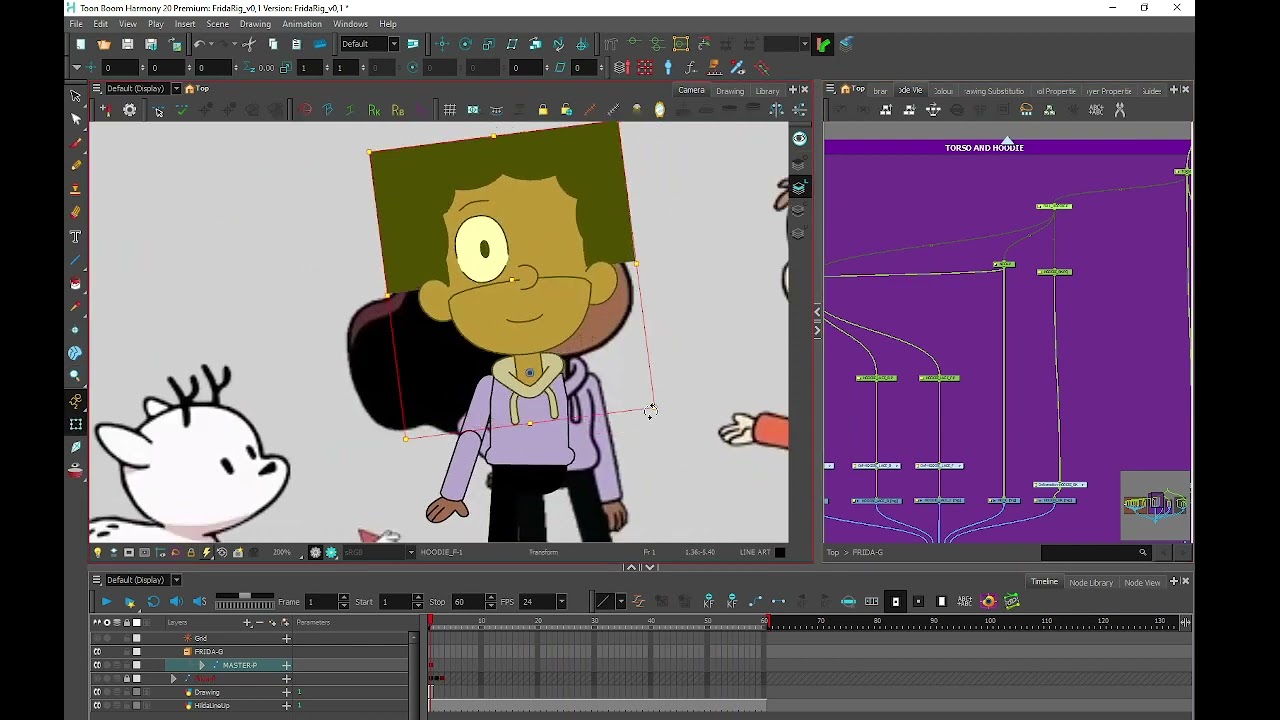Click the Top breadcrumb in the Node View
The image size is (1280, 720).
click(858, 90)
